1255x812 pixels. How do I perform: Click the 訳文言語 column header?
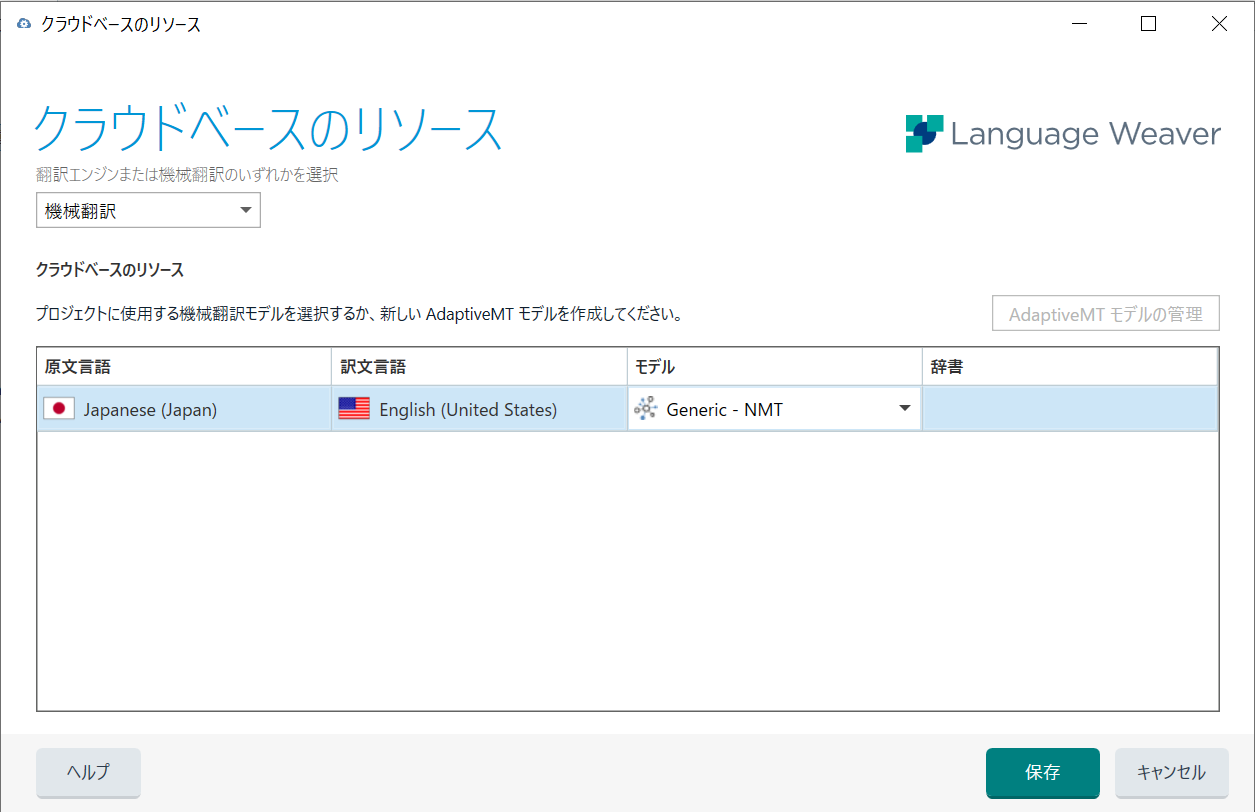373,365
